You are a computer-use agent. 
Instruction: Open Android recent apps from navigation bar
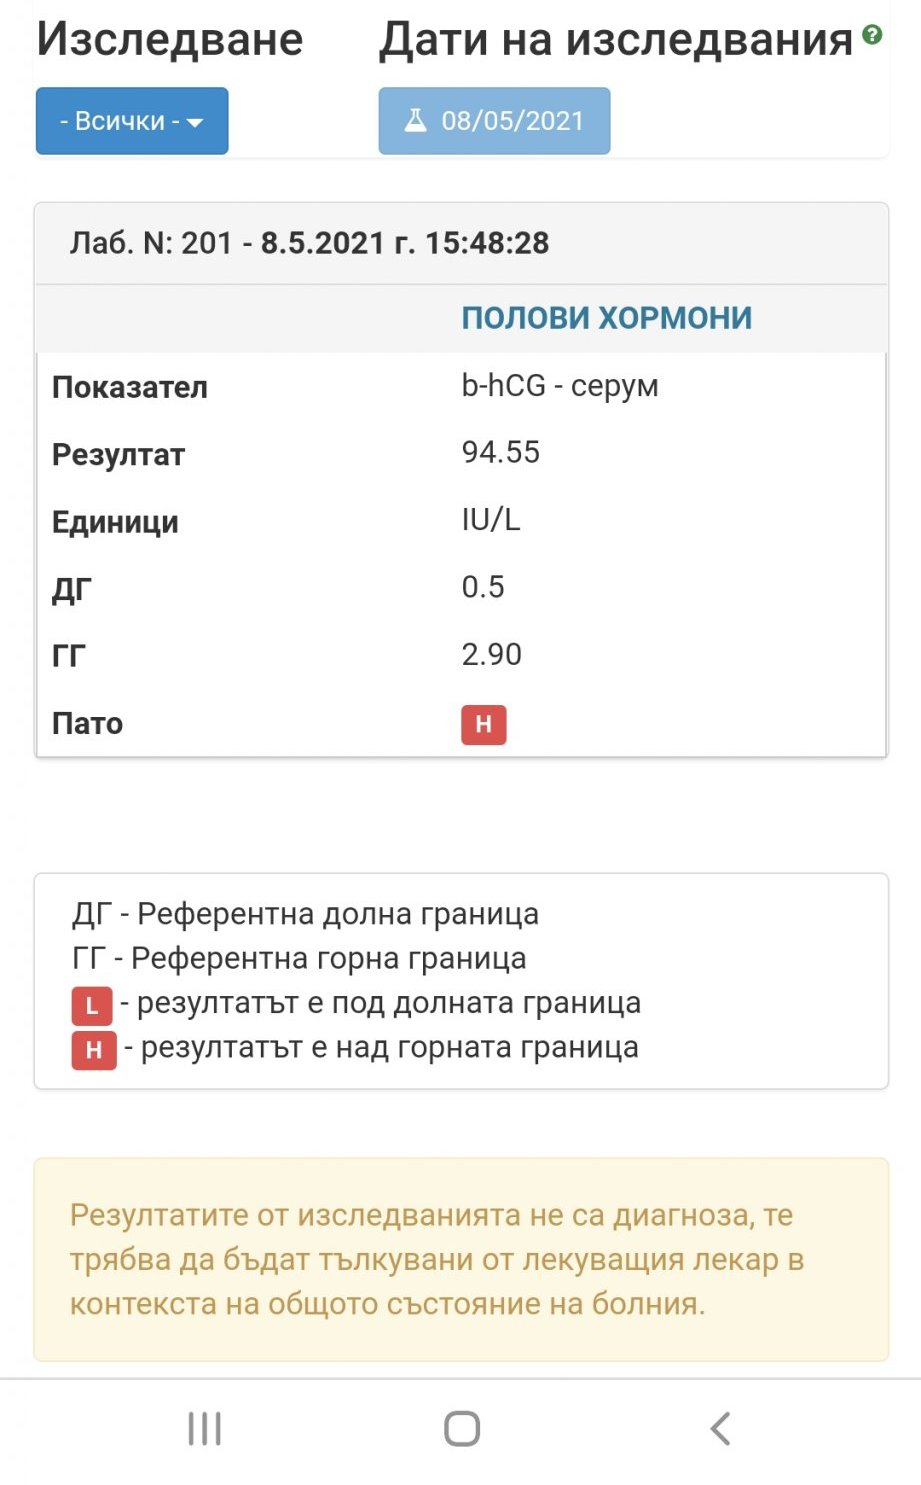[204, 1429]
